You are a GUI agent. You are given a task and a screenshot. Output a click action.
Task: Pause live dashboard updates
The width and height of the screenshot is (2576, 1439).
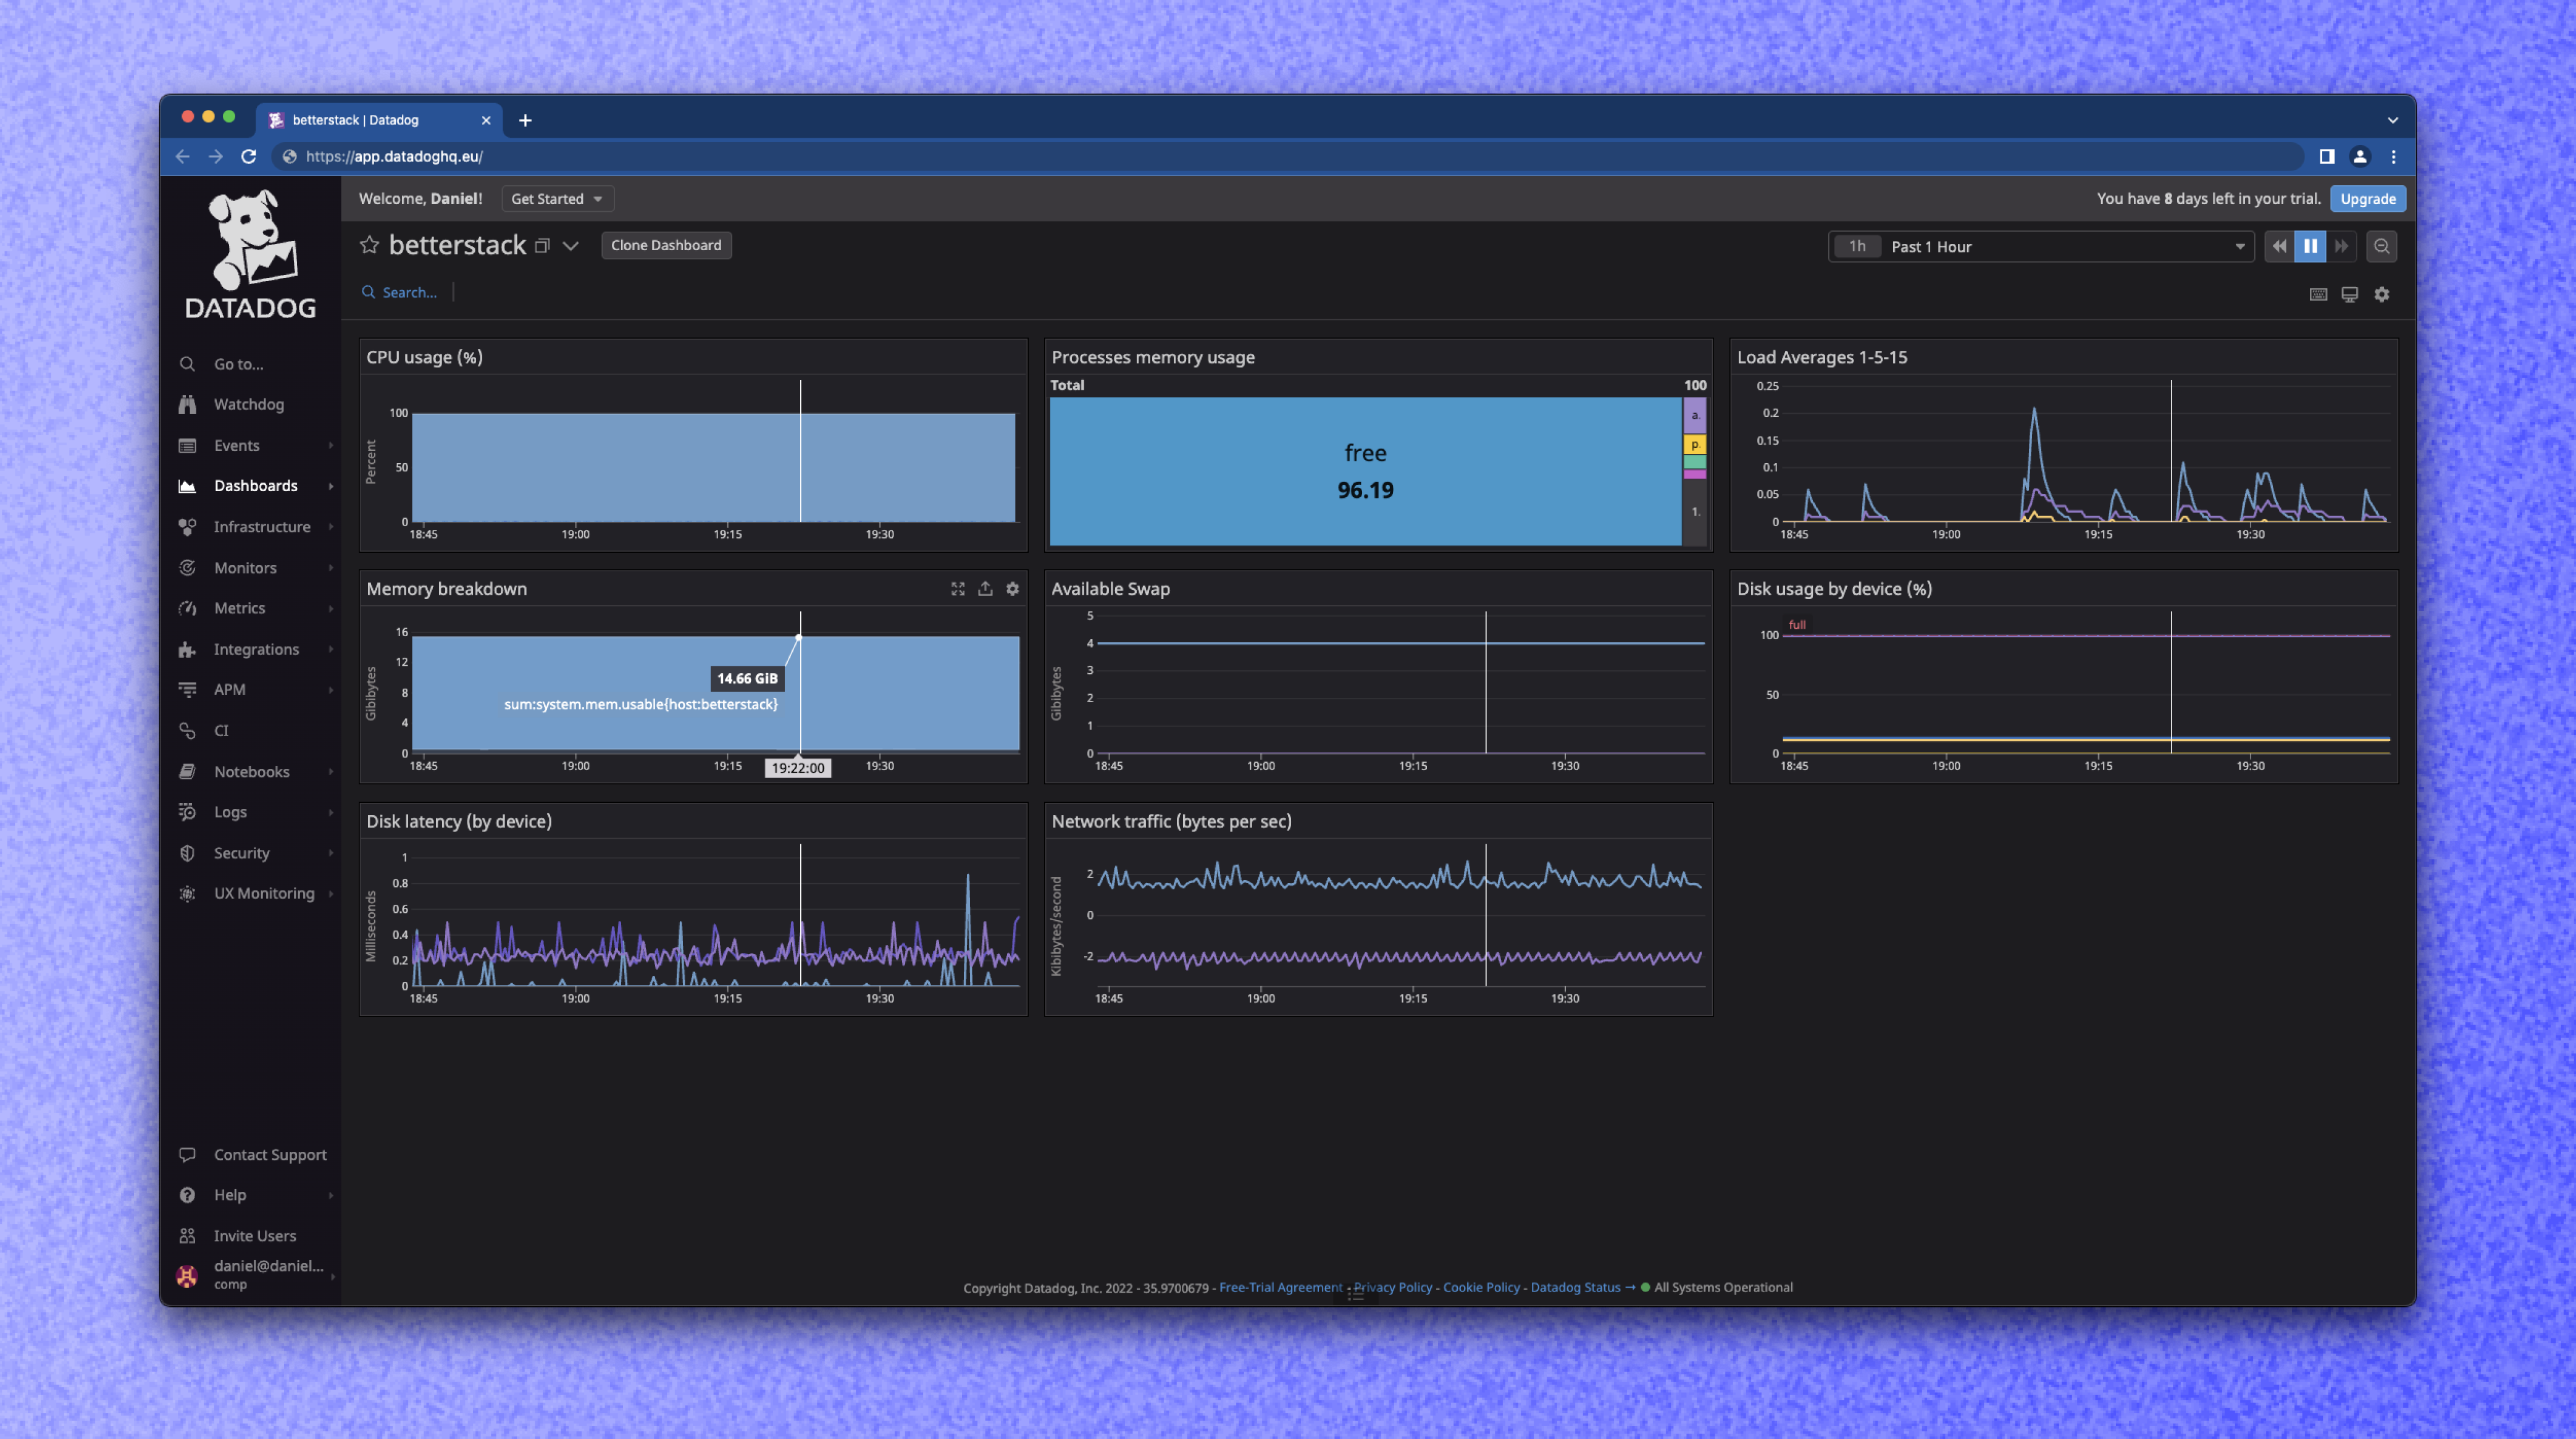(2310, 246)
